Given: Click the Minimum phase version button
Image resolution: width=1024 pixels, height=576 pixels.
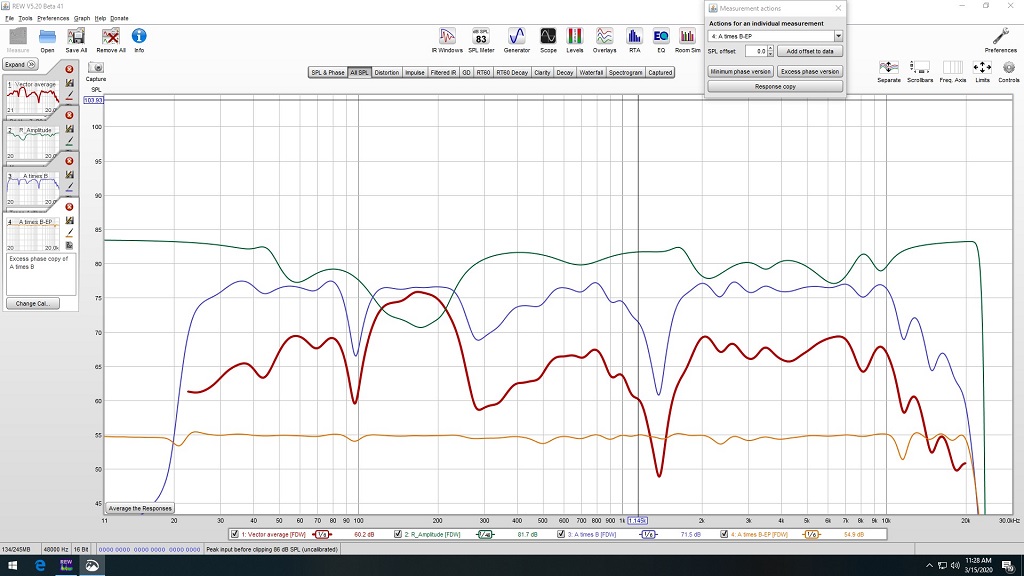Looking at the screenshot, I should pyautogui.click(x=741, y=71).
